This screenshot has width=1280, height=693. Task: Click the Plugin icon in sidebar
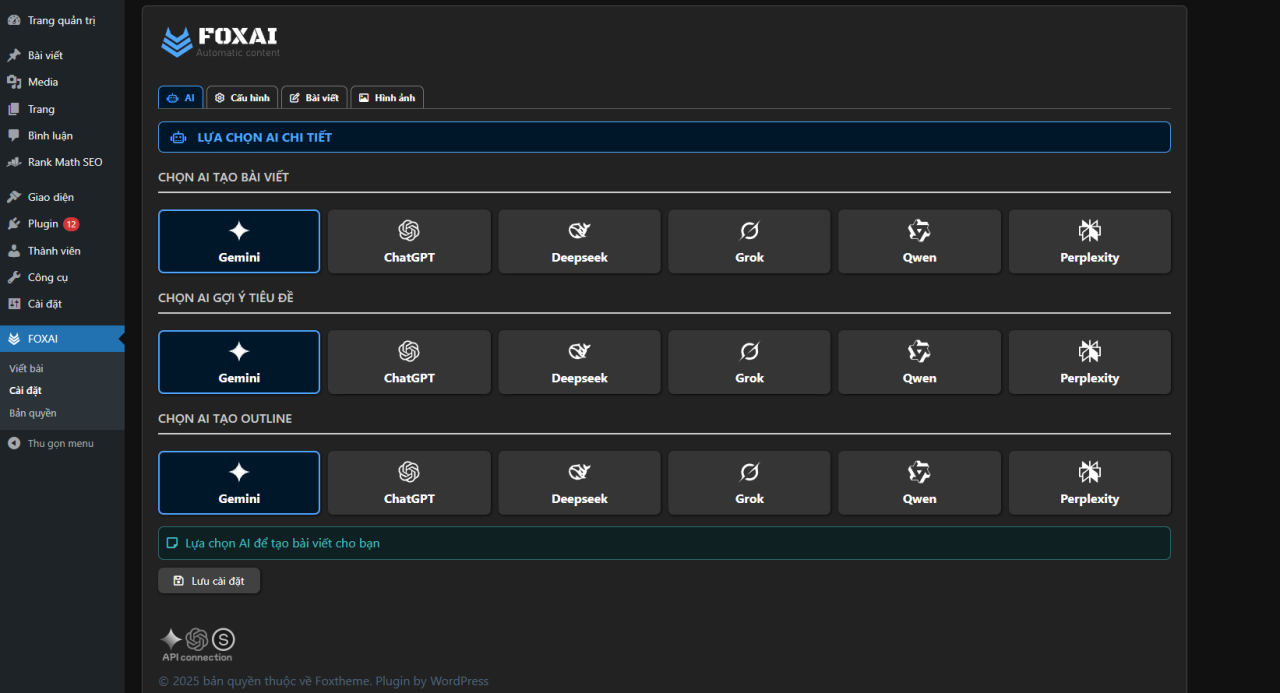14,224
